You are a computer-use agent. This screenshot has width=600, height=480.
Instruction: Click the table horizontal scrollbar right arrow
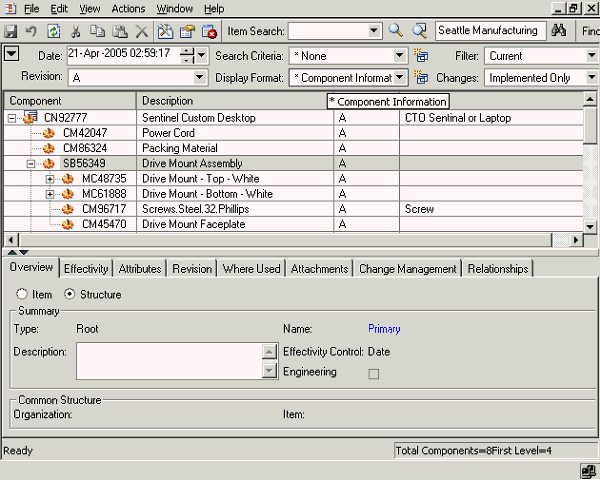[x=576, y=240]
